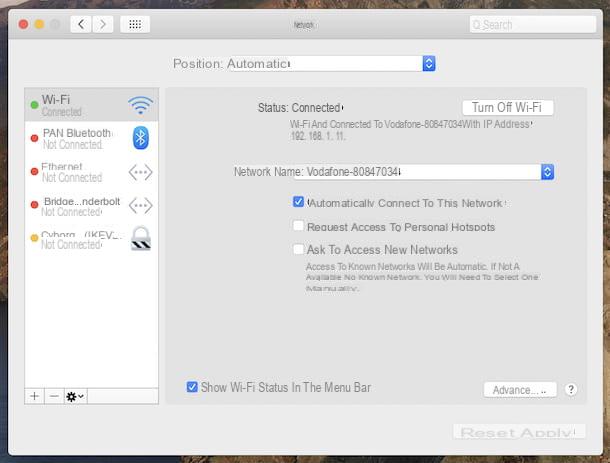This screenshot has height=463, width=610.
Task: Select Ethernet service in the list
Action: (x=91, y=172)
